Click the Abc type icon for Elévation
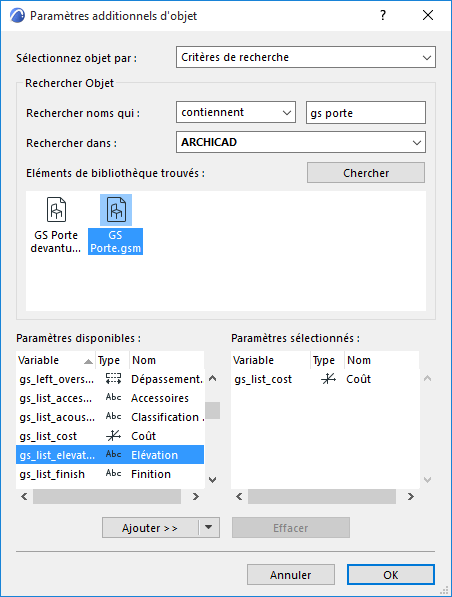This screenshot has height=597, width=452. click(x=113, y=454)
